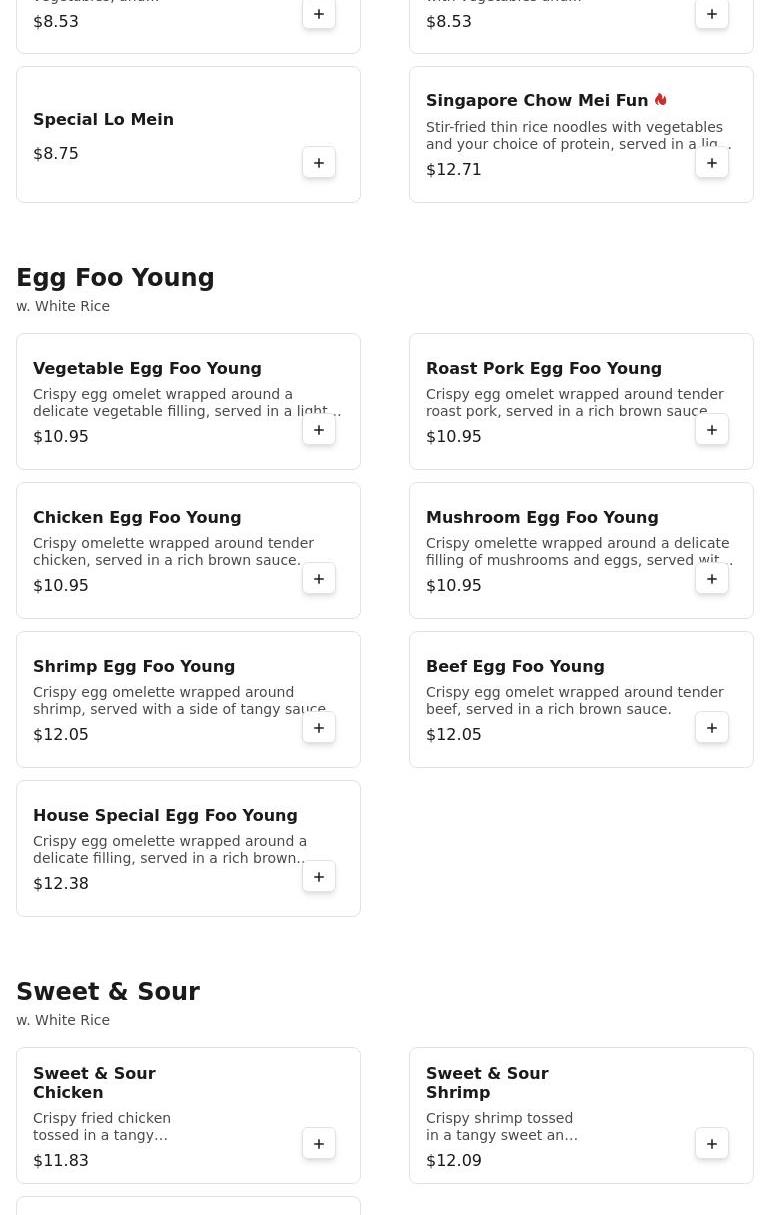Open House Special Egg Foo Young title
The height and width of the screenshot is (1215, 770).
point(165,816)
